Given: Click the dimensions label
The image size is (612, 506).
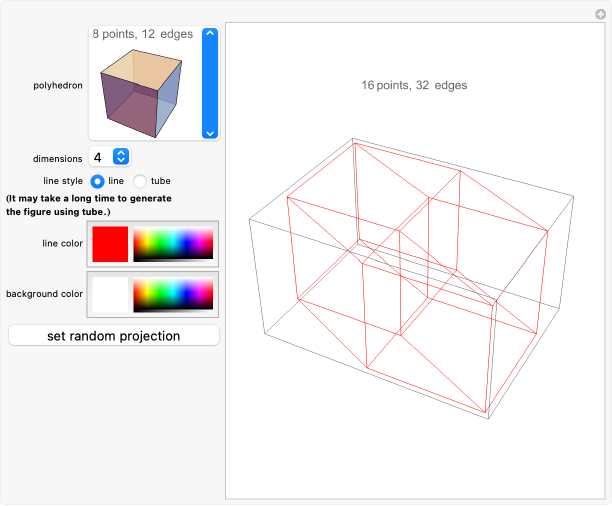Looking at the screenshot, I should pos(57,159).
